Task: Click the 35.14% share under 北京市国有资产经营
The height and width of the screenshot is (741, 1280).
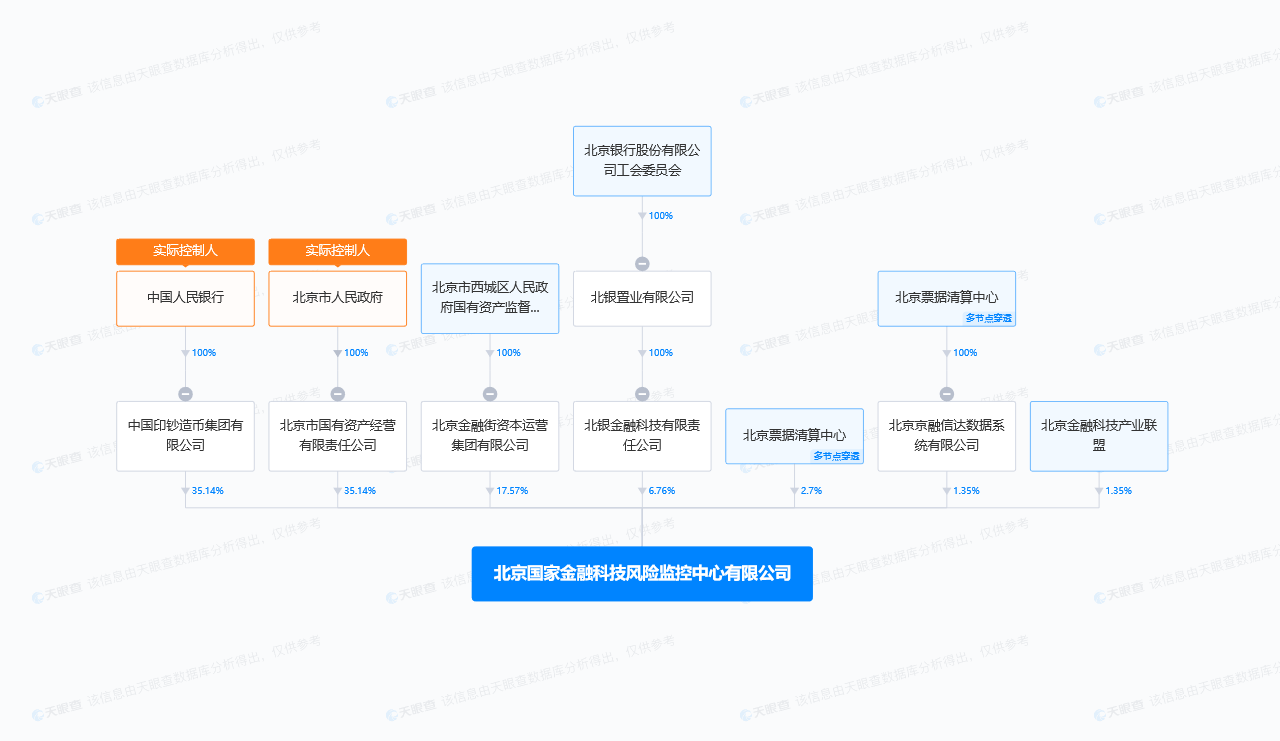Action: (360, 491)
